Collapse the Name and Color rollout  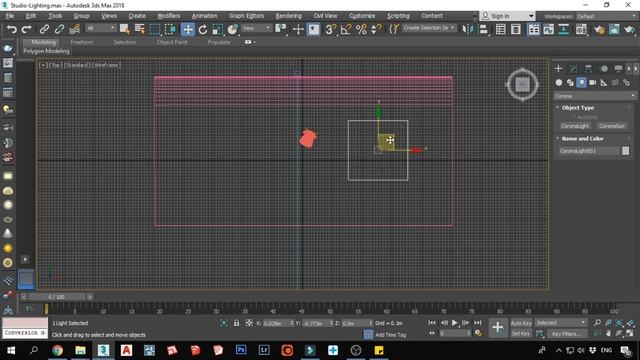[x=582, y=139]
